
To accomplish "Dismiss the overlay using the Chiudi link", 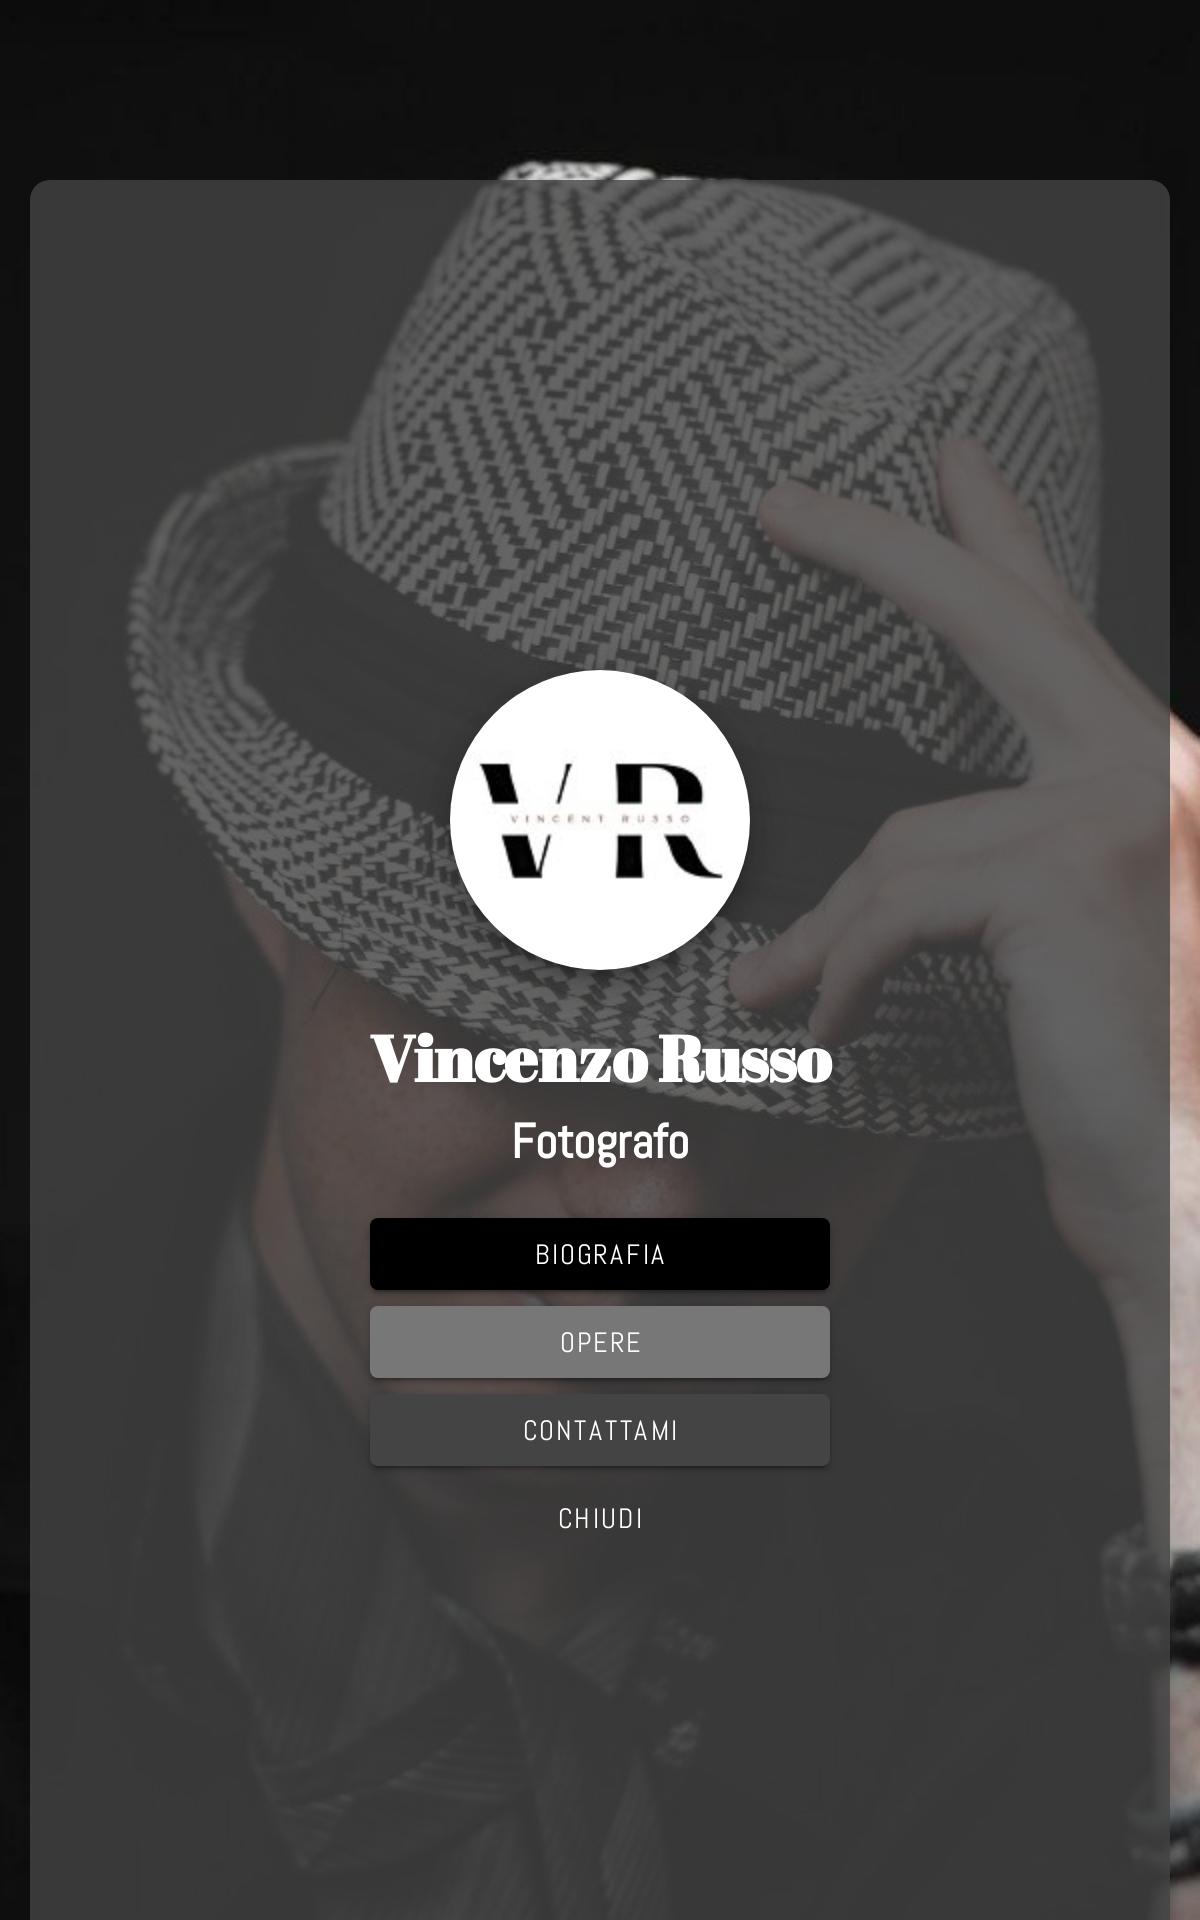I will point(600,1518).
